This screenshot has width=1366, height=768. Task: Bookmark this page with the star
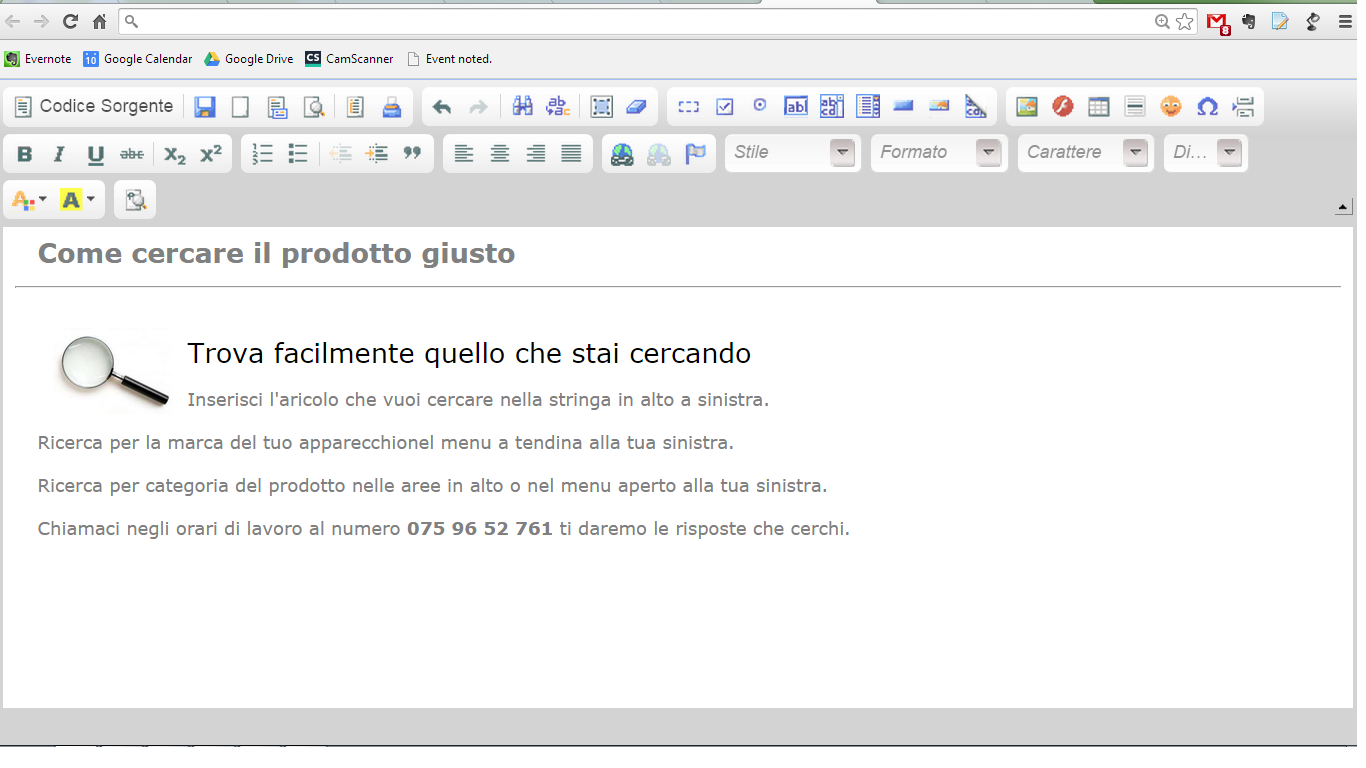click(1185, 21)
